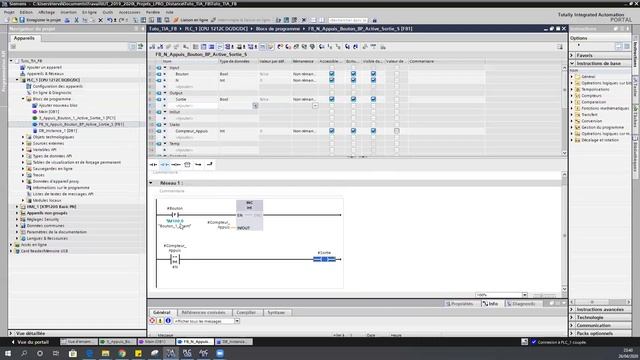Toggle Visible checkbox for Compteur_Appuis row
This screenshot has height=360, width=640.
[373, 131]
